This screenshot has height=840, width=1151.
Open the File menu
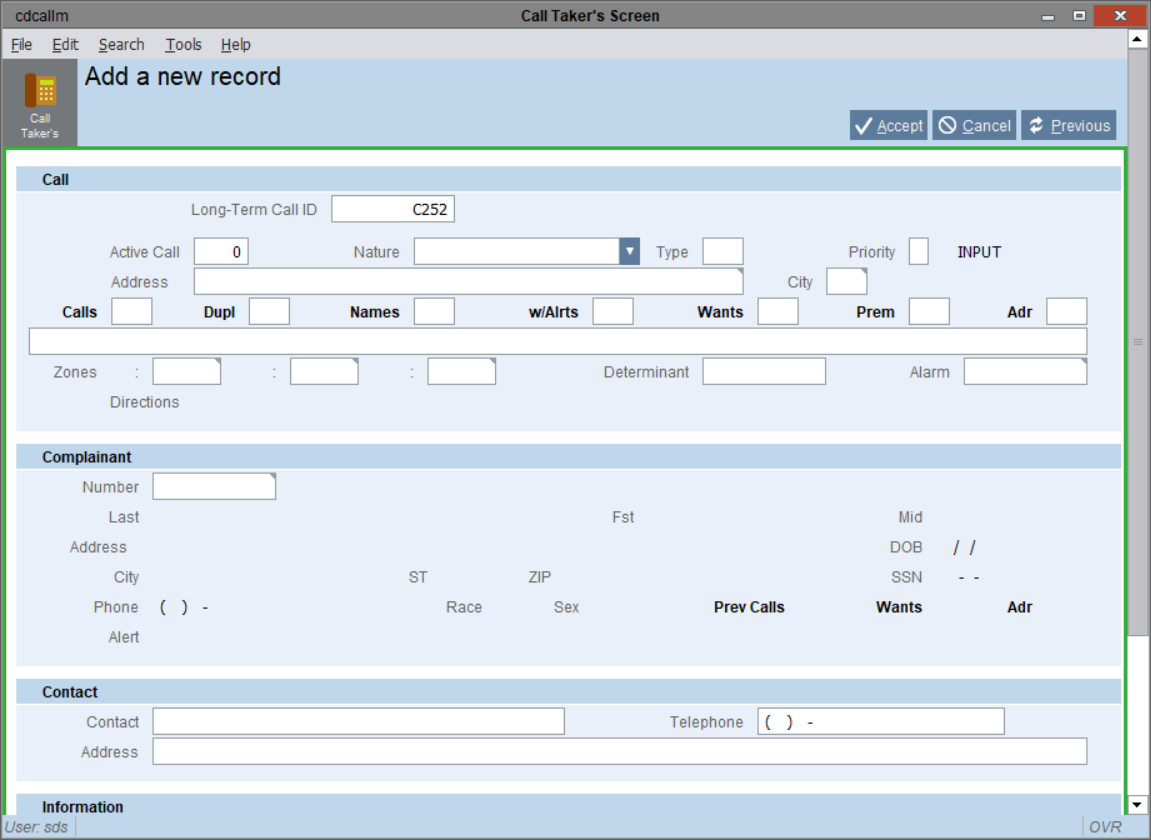pyautogui.click(x=21, y=45)
